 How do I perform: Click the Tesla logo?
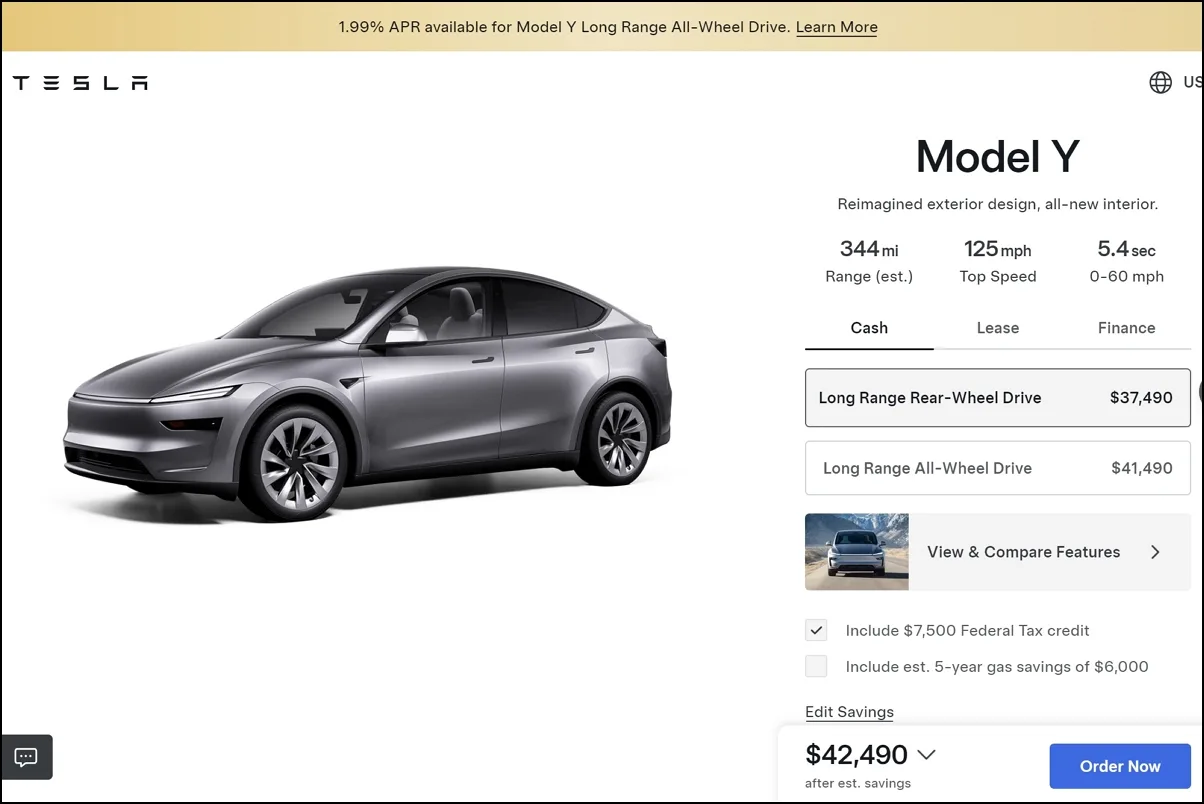(x=80, y=83)
